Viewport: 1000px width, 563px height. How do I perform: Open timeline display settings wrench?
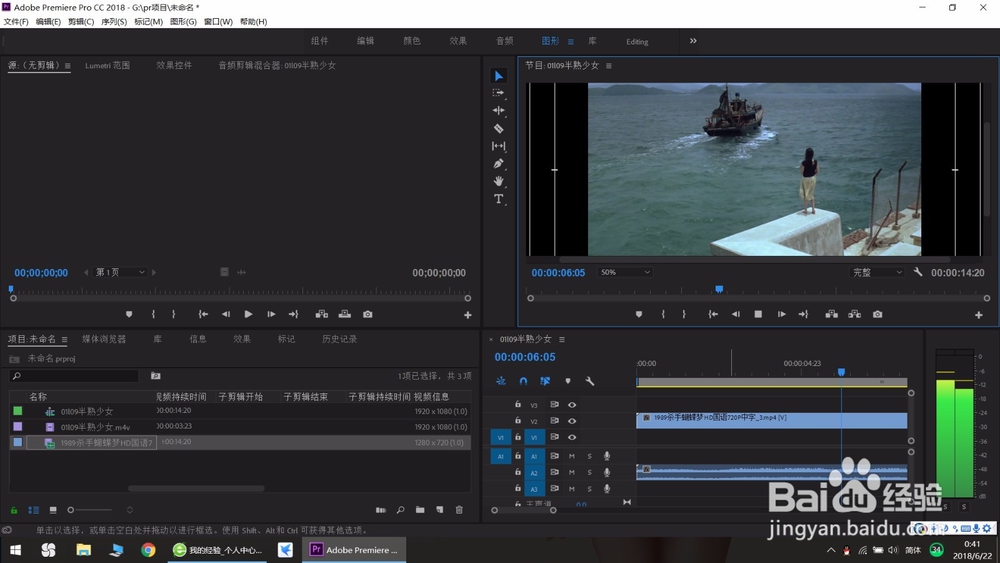[590, 381]
